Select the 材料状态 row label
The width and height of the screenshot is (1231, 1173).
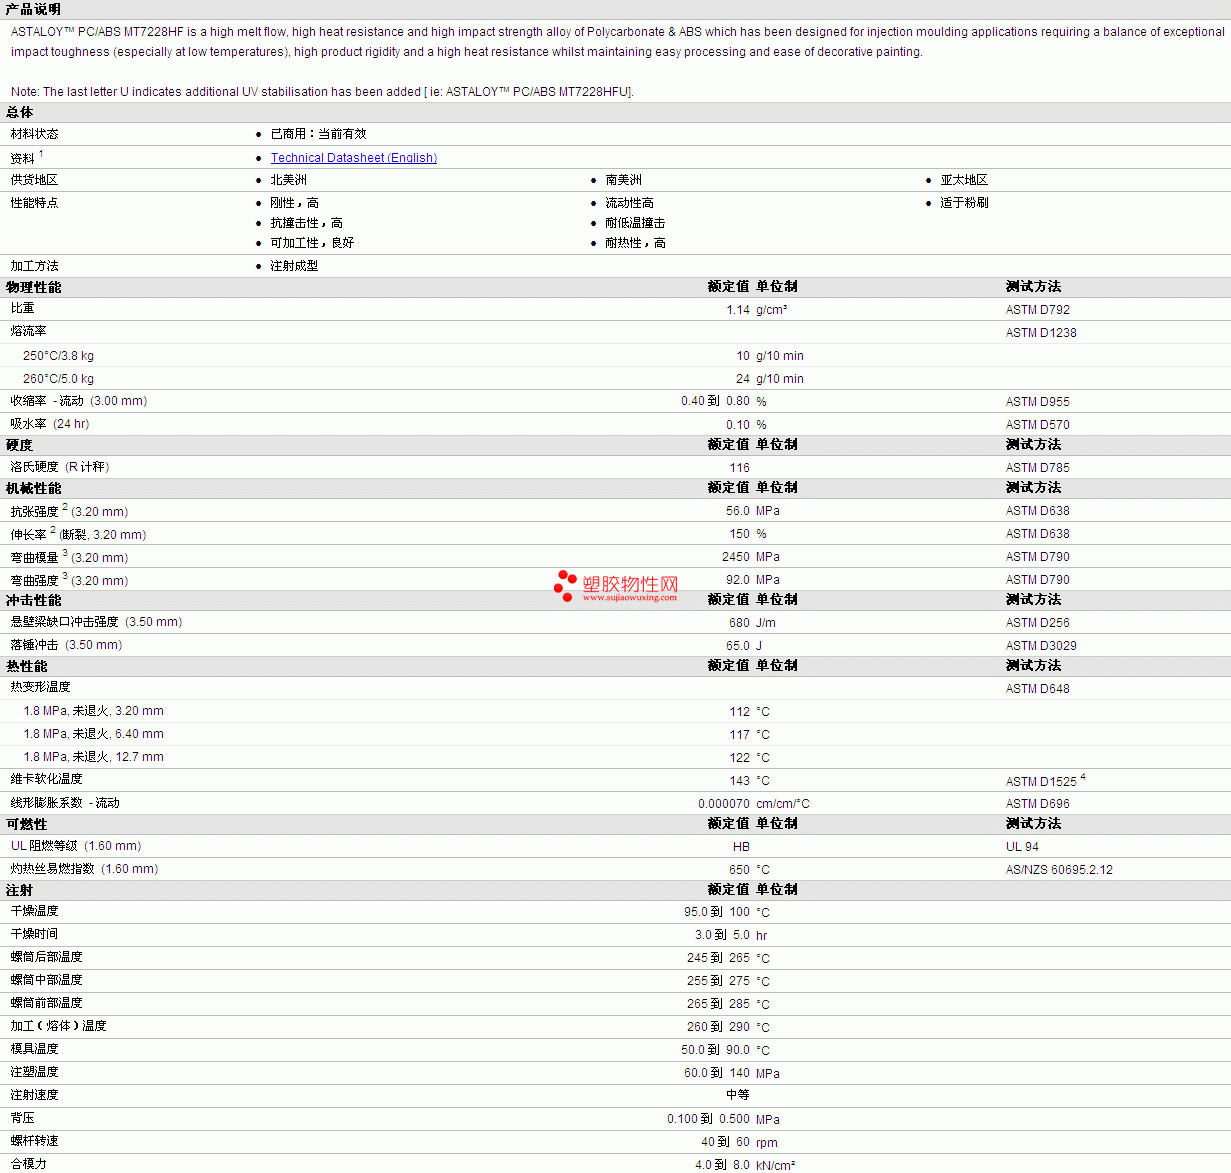tap(34, 134)
